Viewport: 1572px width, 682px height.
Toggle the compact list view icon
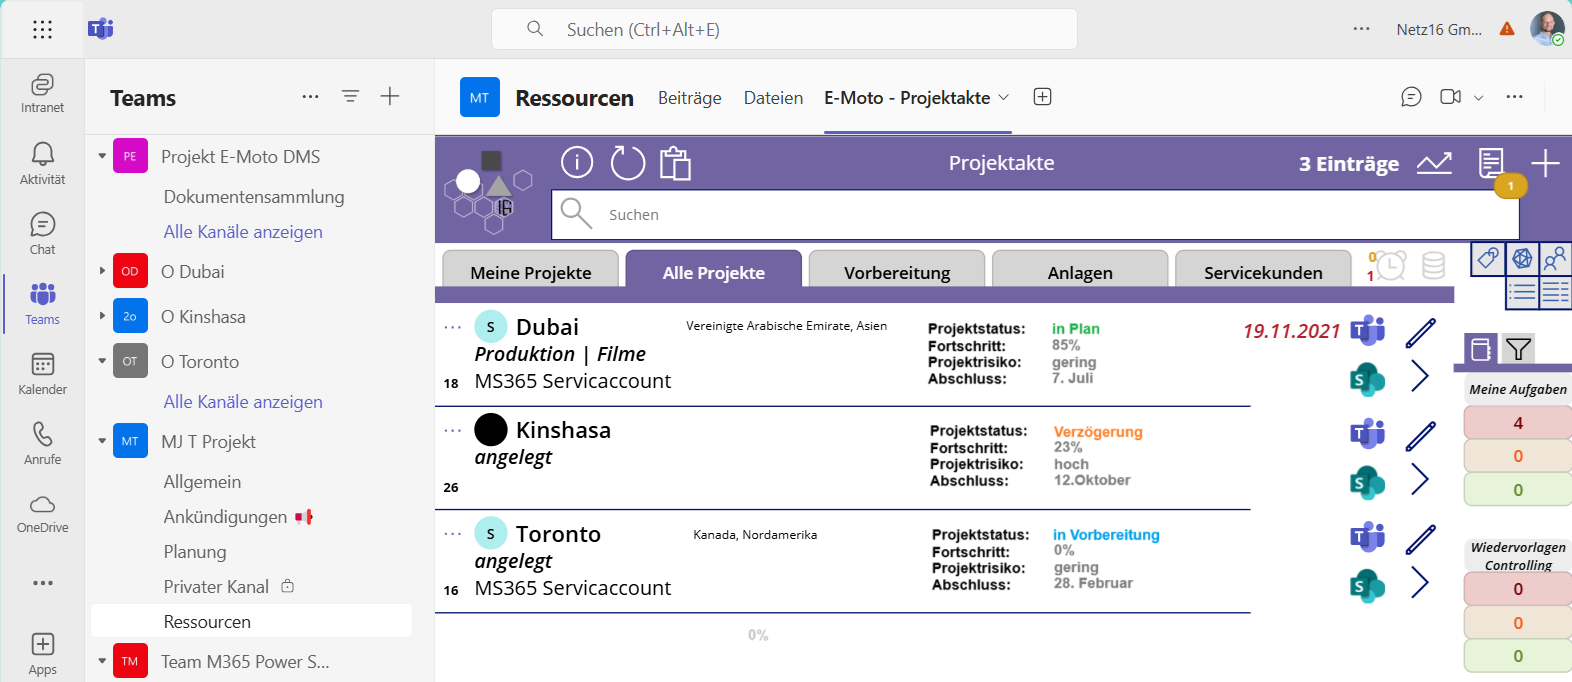pyautogui.click(x=1522, y=292)
